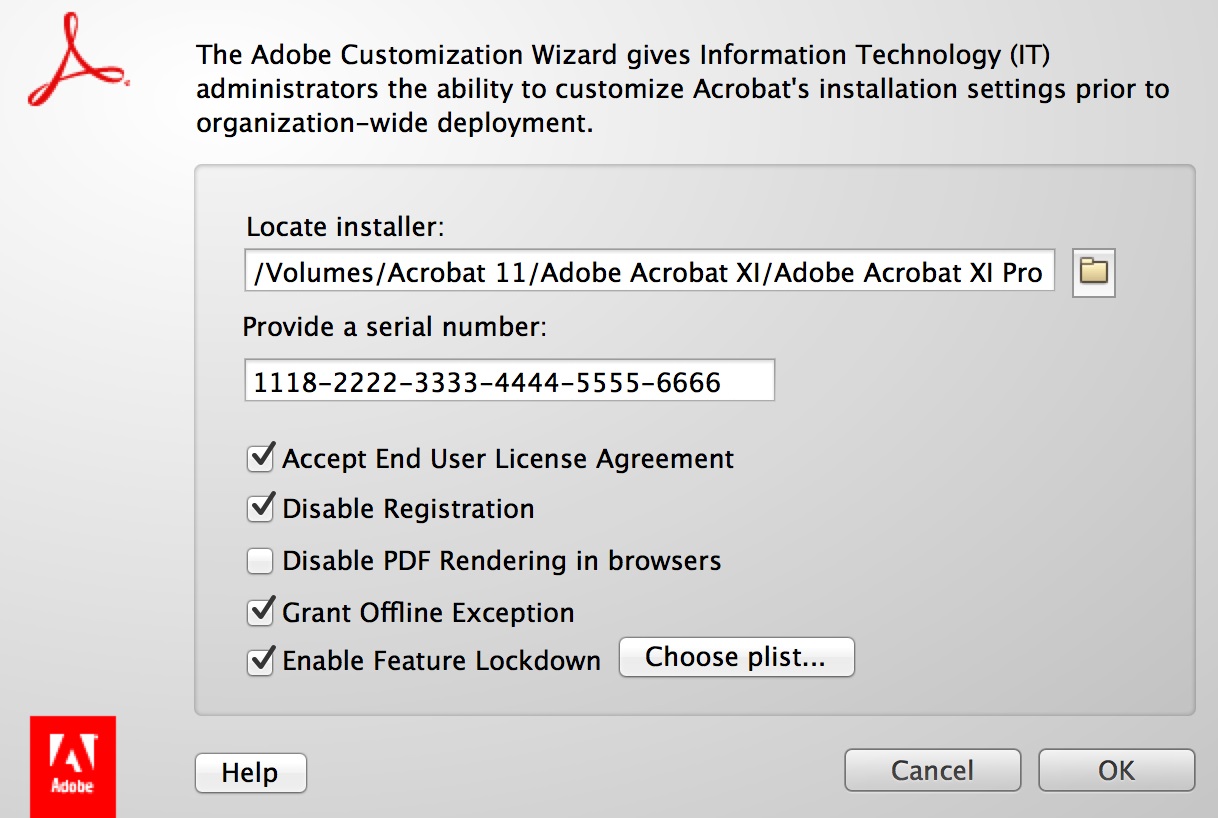Screen dimensions: 1218x818
Task: Focus the installer path text field
Action: pyautogui.click(x=649, y=271)
